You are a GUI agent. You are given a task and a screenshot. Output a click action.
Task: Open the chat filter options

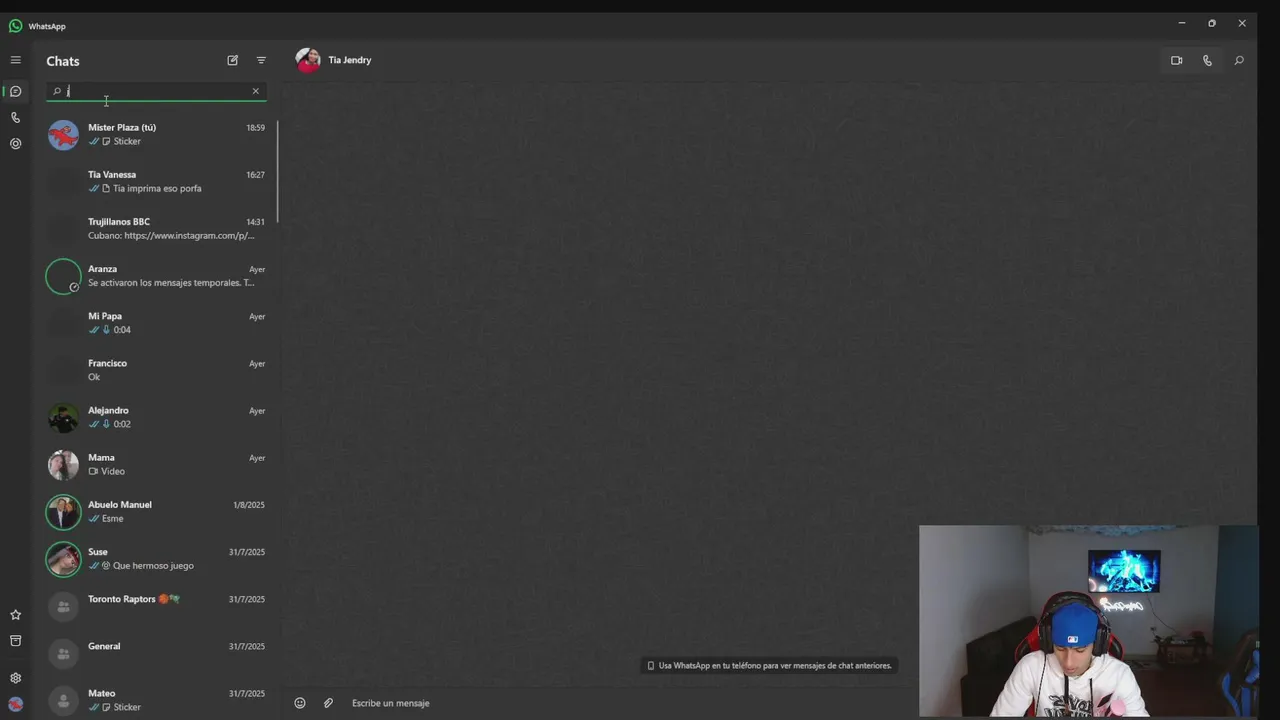click(x=261, y=60)
